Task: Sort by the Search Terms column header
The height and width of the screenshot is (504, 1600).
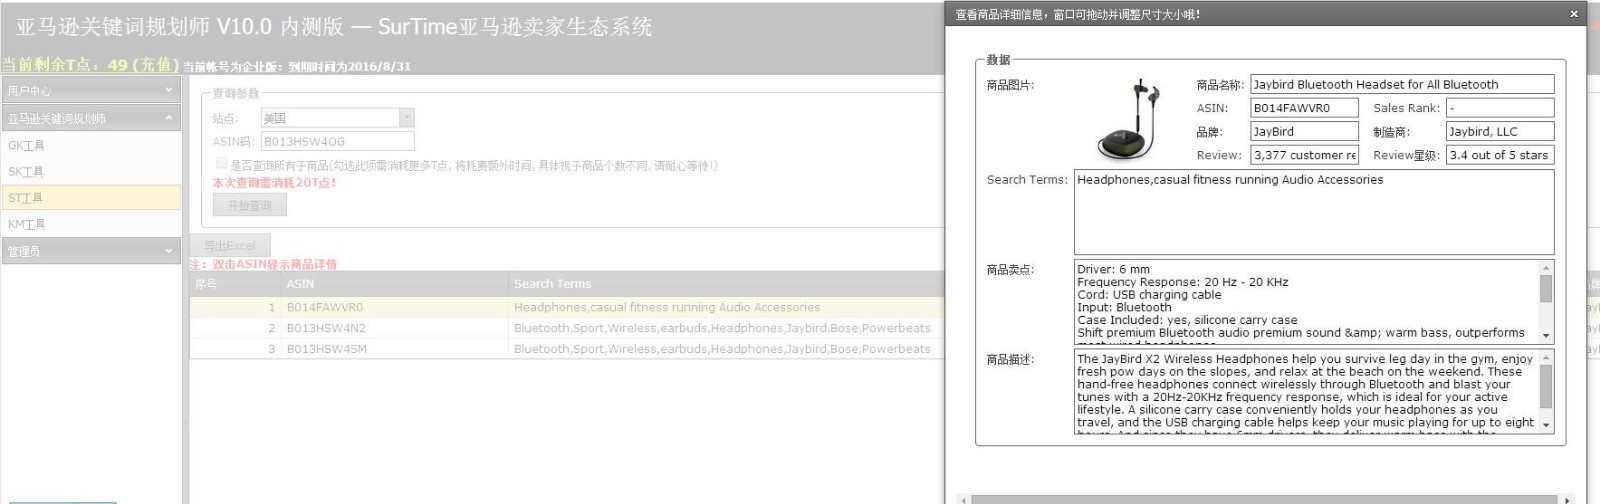Action: tap(726, 284)
